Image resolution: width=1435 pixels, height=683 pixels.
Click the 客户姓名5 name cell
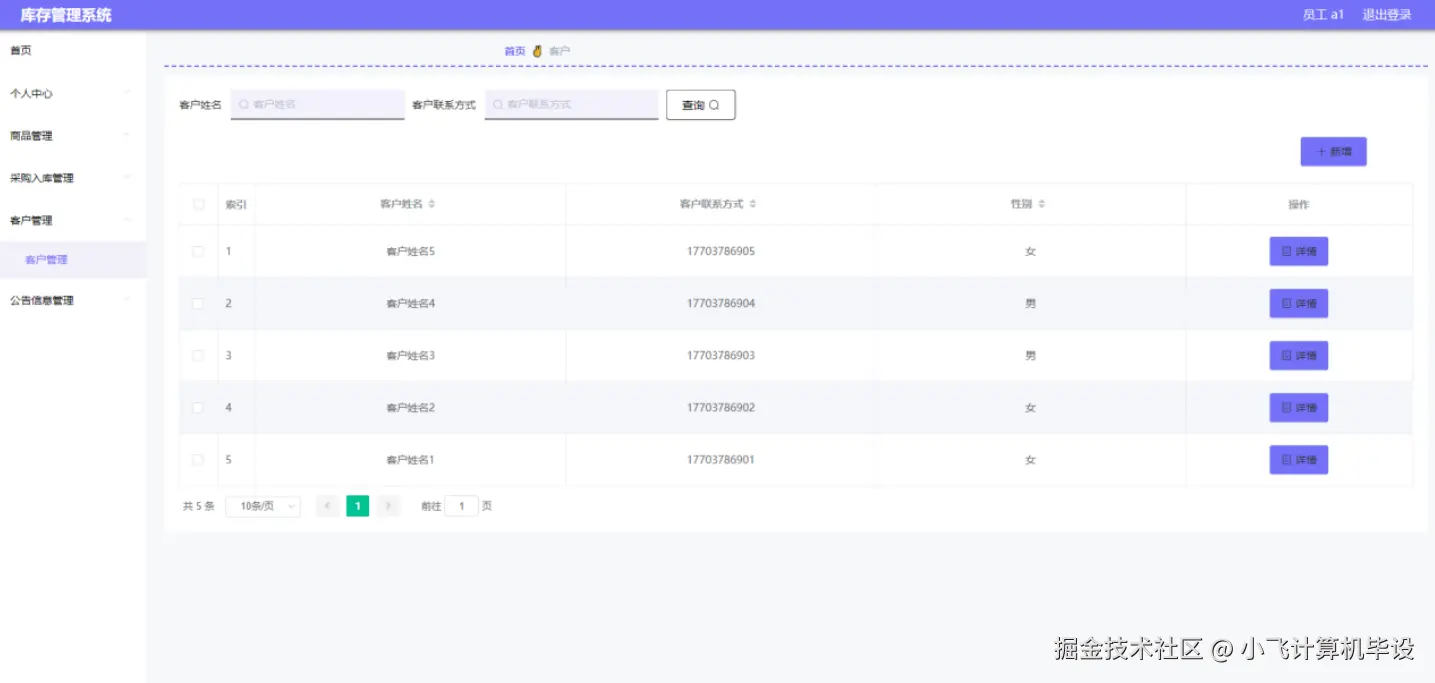410,252
